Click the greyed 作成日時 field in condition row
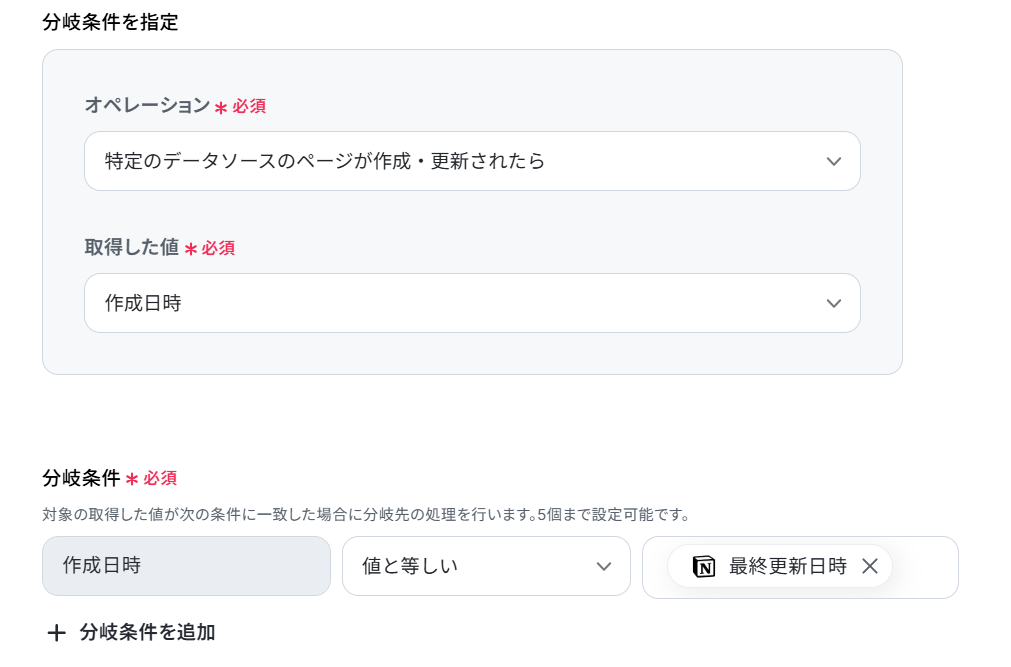Image resolution: width=1011 pixels, height=667 pixels. 186,566
